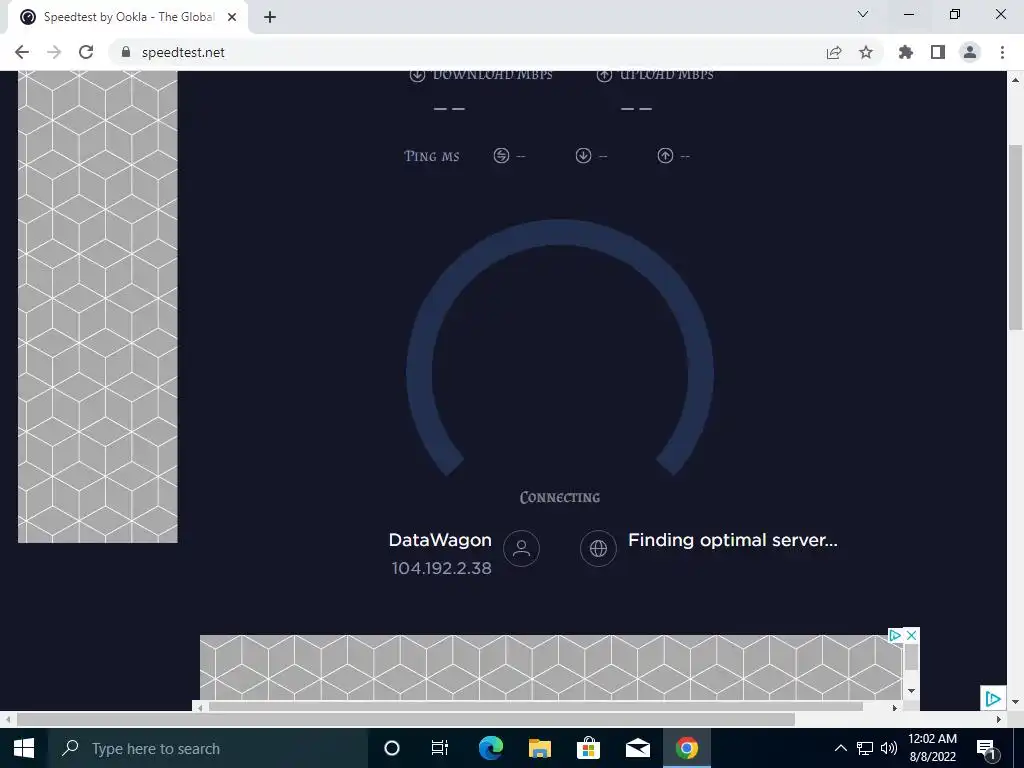Screen dimensions: 1024x768
Task: Click the page scrollbar up arrow
Action: click(x=1016, y=80)
